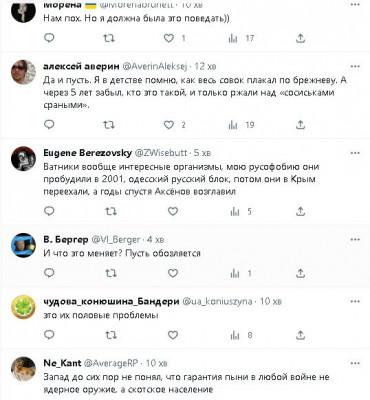Open more options on Ne_Kant's tweet

click(355, 363)
